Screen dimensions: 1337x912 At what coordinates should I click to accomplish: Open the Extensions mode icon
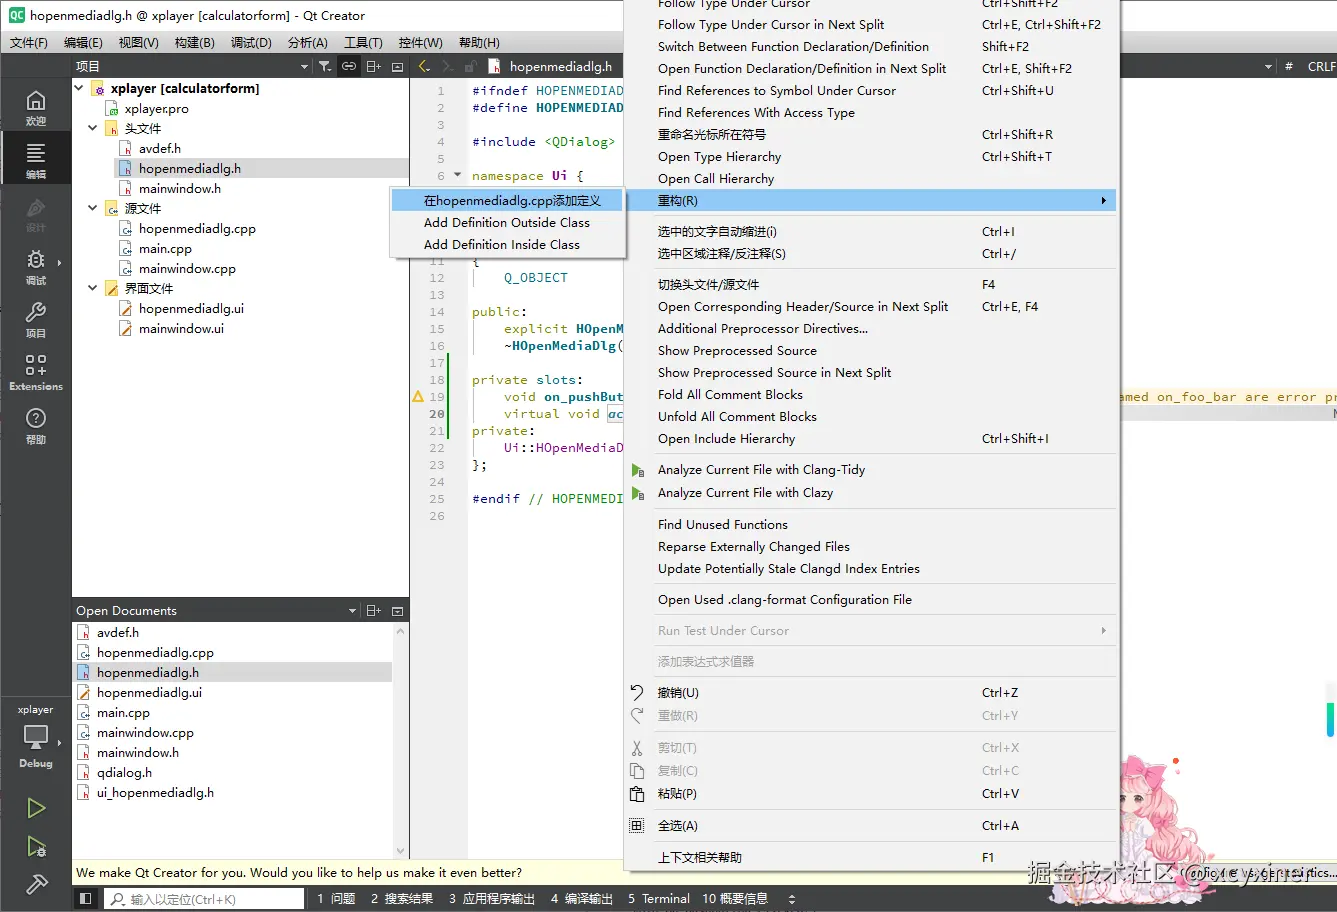[x=36, y=372]
